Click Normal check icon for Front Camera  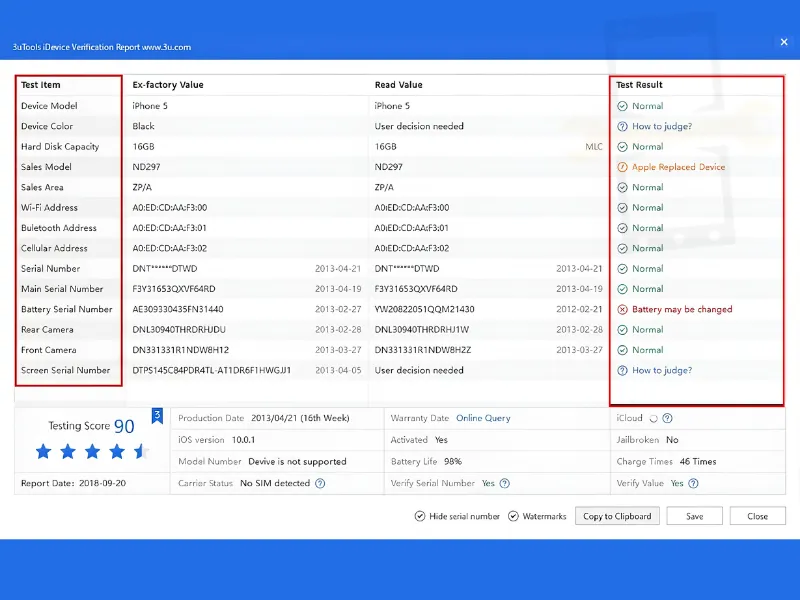click(622, 350)
